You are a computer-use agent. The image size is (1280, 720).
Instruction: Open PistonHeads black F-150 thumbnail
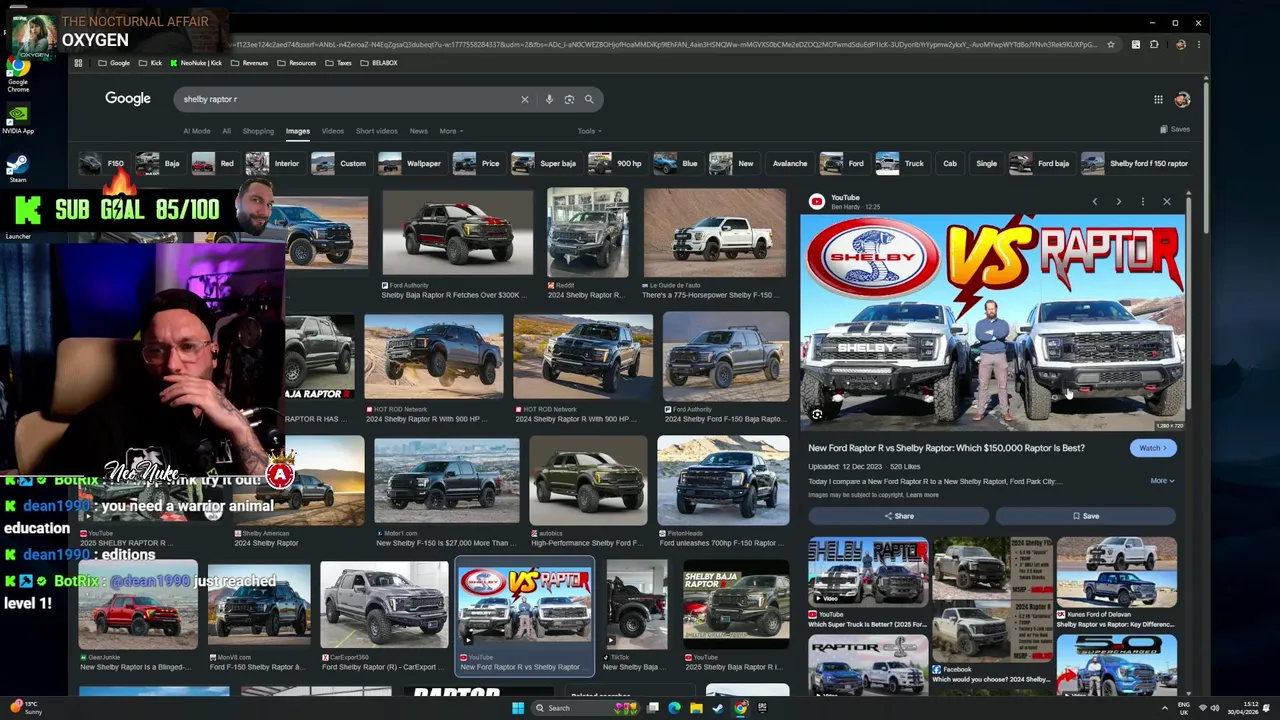723,481
